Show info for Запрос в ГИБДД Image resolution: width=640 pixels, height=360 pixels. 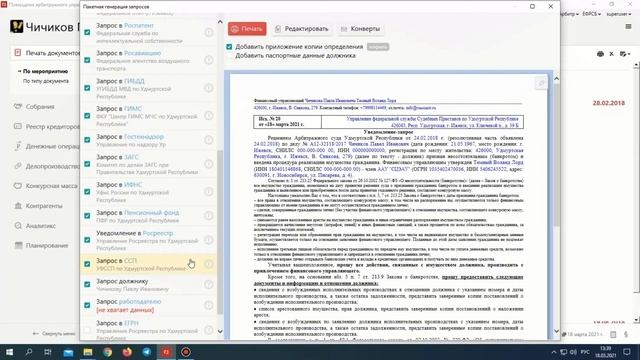209,88
